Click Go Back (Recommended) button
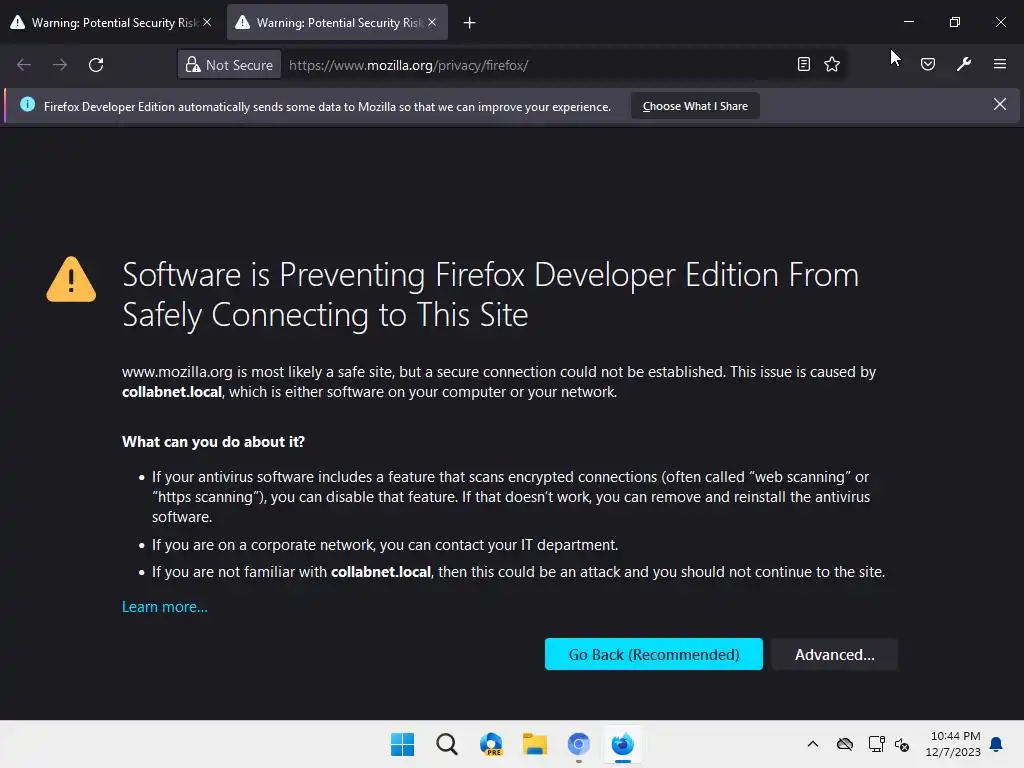The image size is (1024, 768). pos(654,654)
